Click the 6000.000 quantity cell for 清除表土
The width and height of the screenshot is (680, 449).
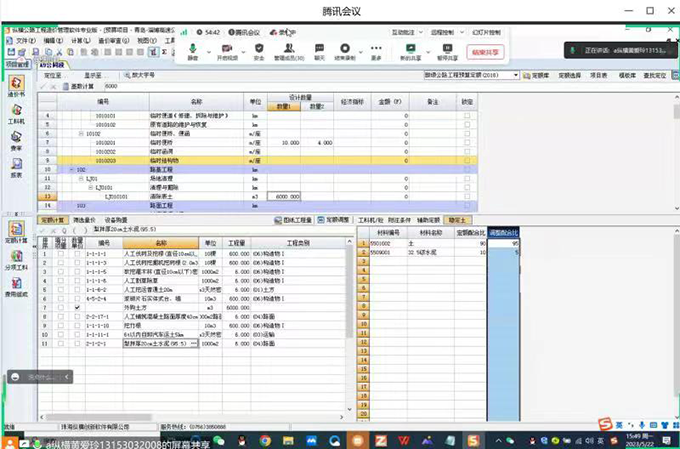click(x=288, y=197)
